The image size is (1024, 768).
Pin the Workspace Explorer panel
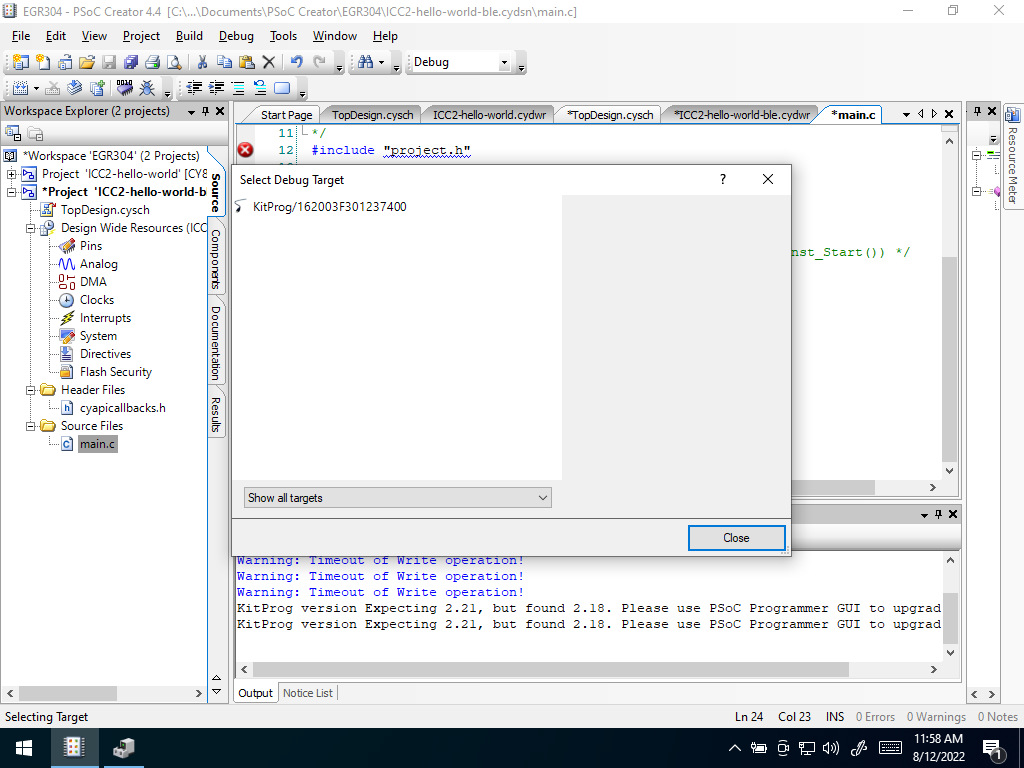(x=205, y=111)
